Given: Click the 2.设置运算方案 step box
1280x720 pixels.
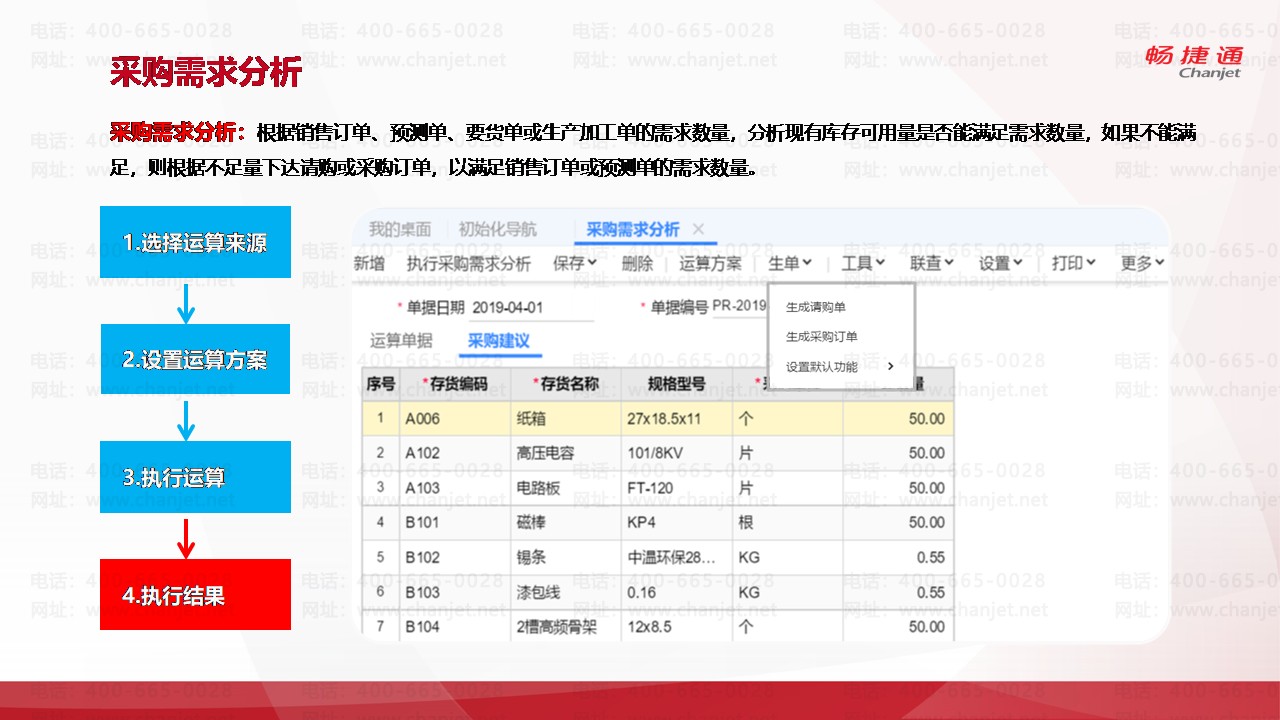Looking at the screenshot, I should [195, 359].
